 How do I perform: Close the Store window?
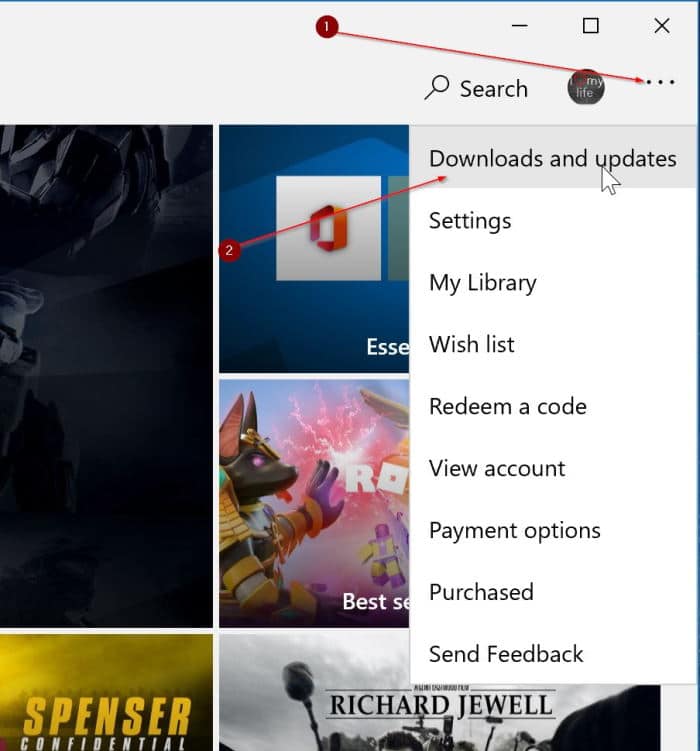(662, 25)
